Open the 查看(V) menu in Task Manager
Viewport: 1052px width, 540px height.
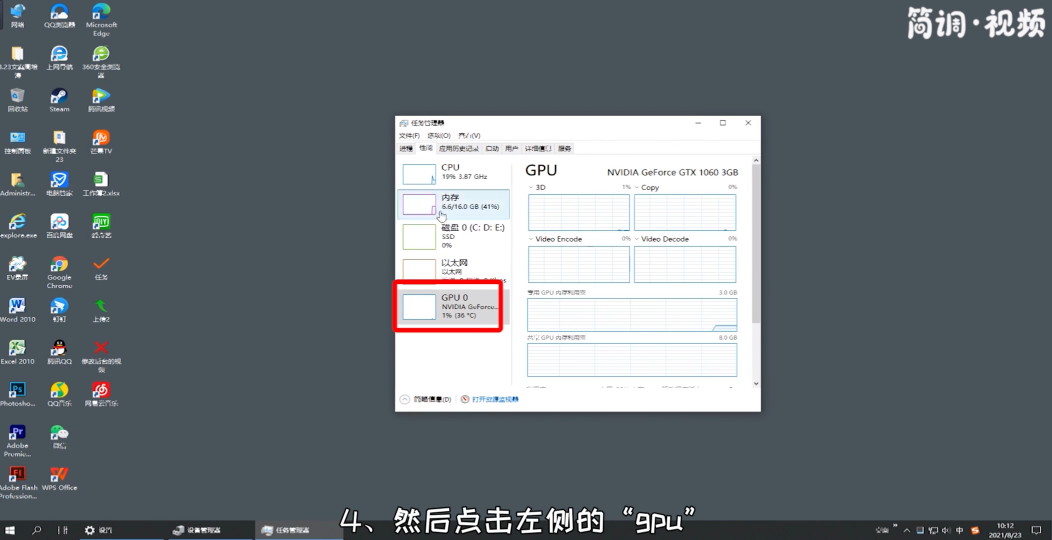pos(469,136)
